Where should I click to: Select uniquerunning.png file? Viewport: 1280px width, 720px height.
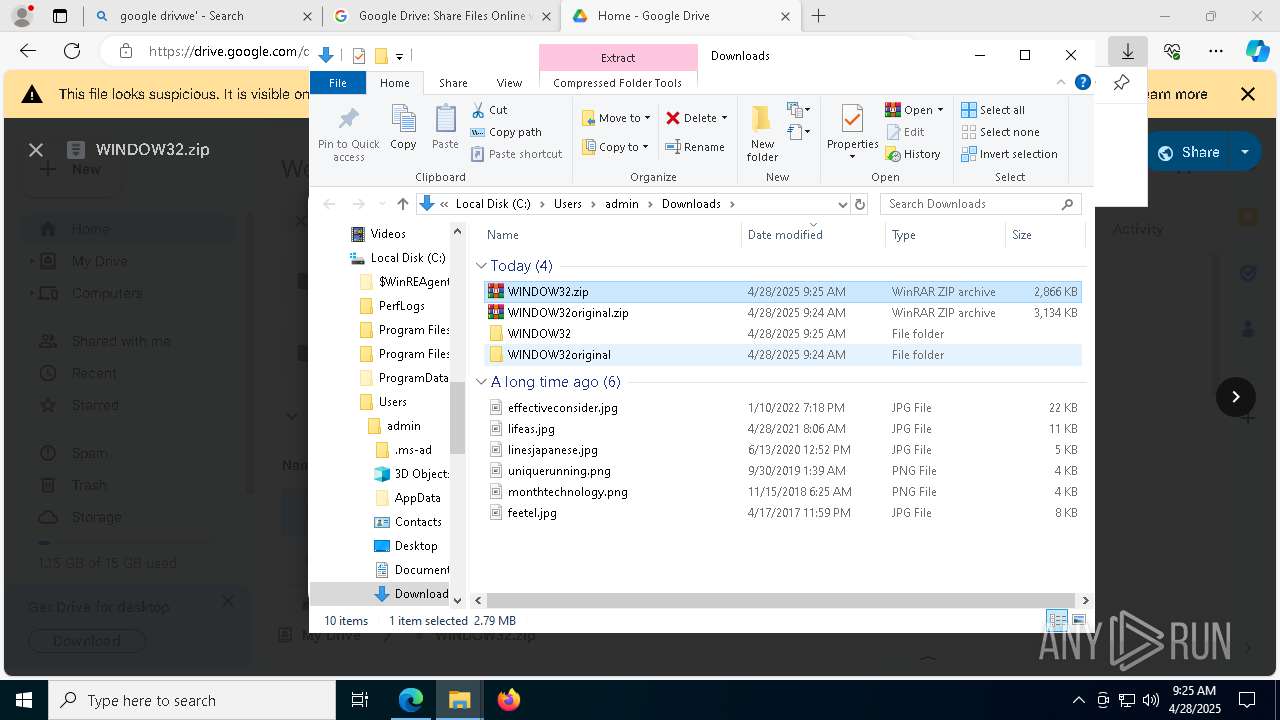[783, 471]
